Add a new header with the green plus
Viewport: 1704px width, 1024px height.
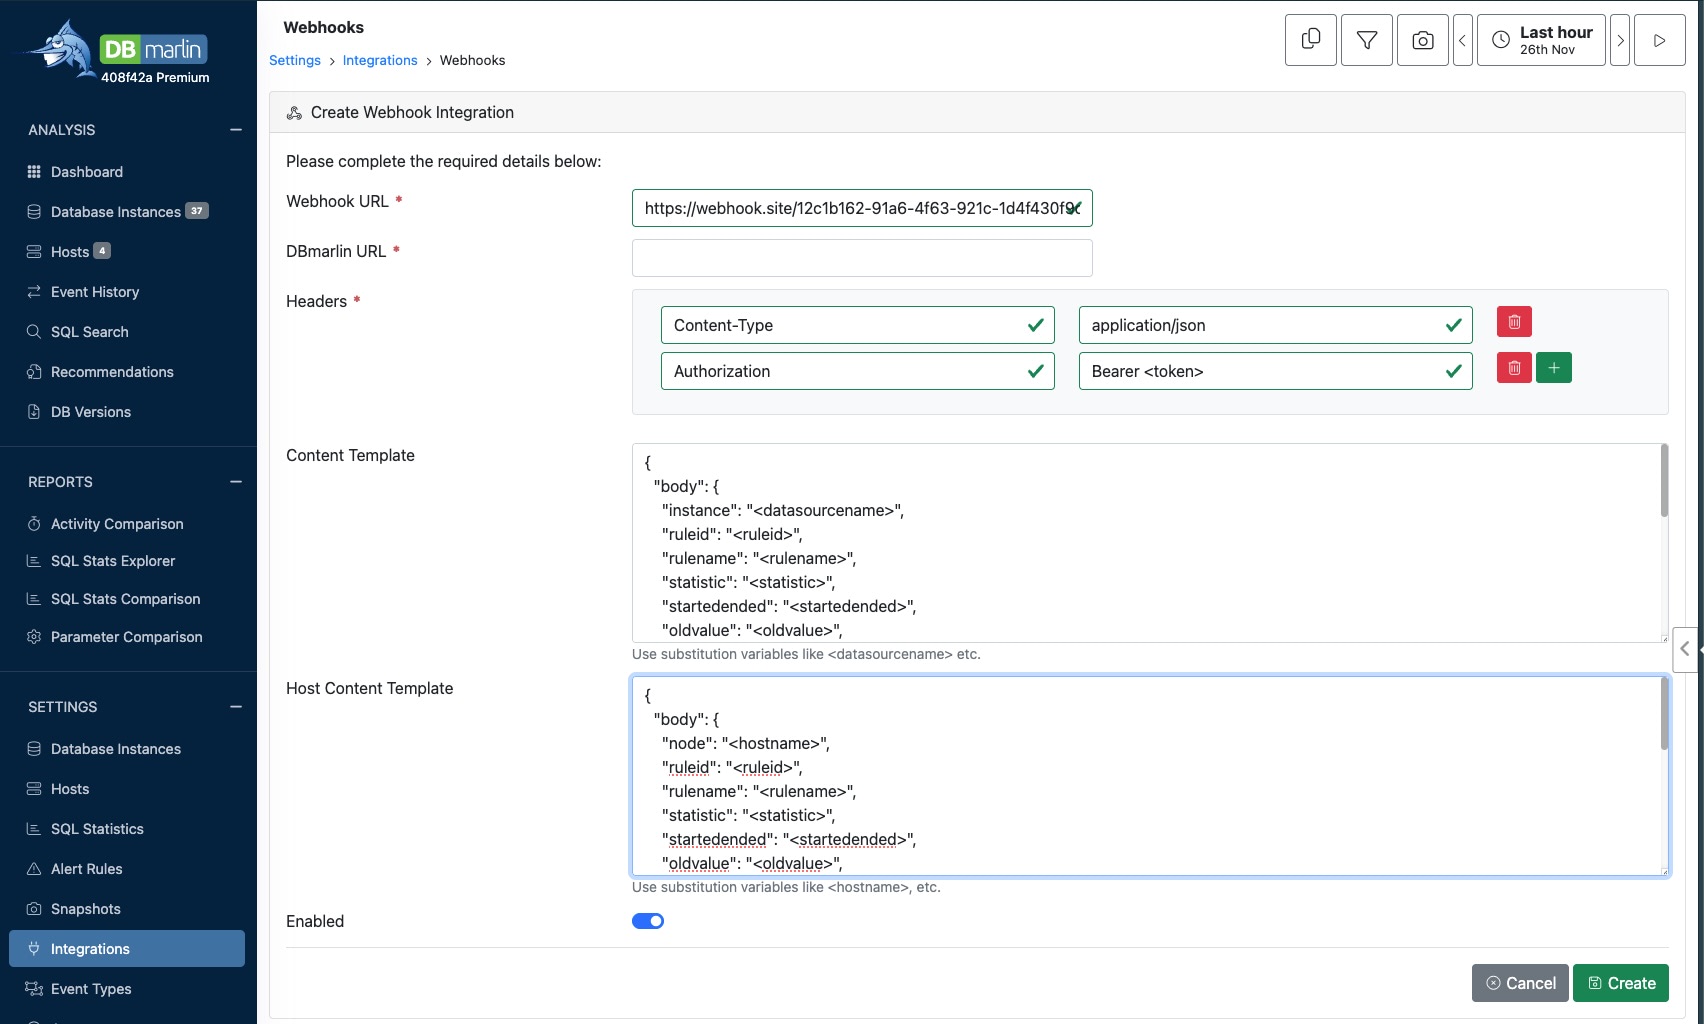[1553, 368]
